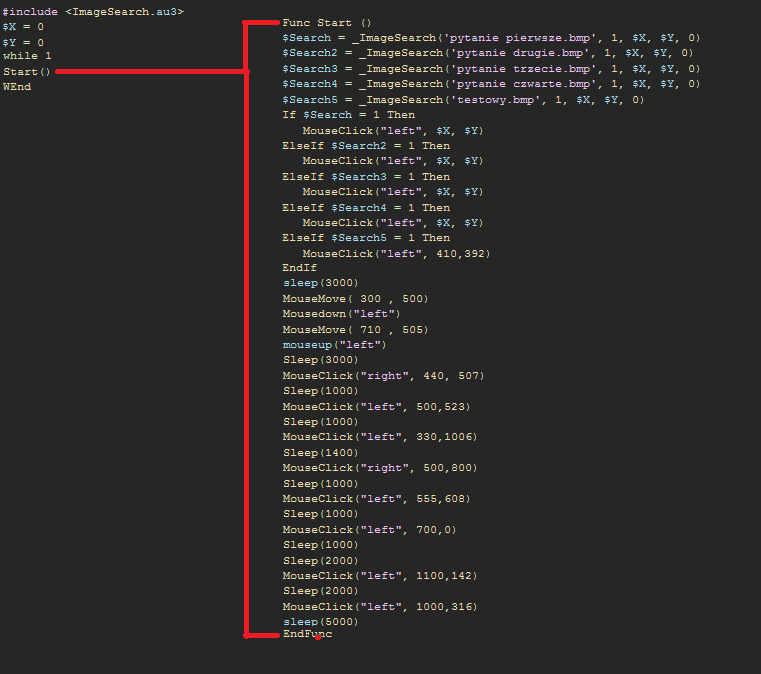Click the 'pytanie pierwsze.bmp' search line
761x674 pixels.
tap(491, 38)
